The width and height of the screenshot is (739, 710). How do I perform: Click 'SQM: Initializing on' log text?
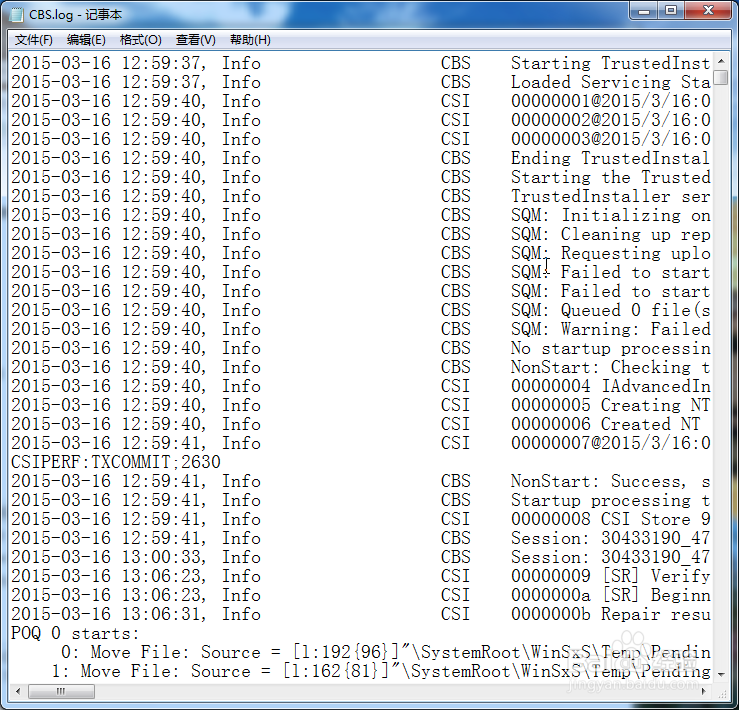tap(610, 215)
